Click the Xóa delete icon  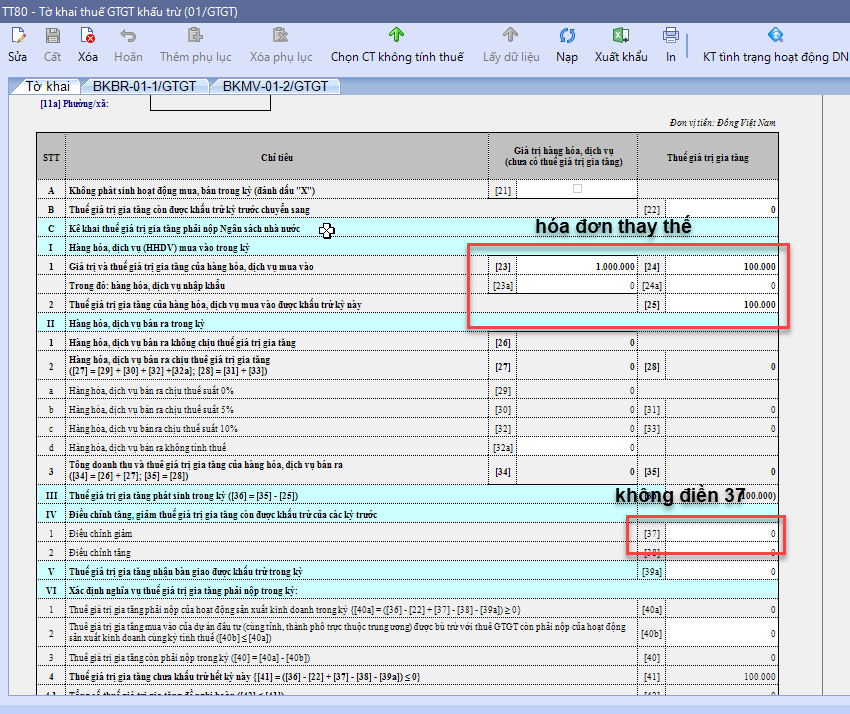pyautogui.click(x=87, y=36)
